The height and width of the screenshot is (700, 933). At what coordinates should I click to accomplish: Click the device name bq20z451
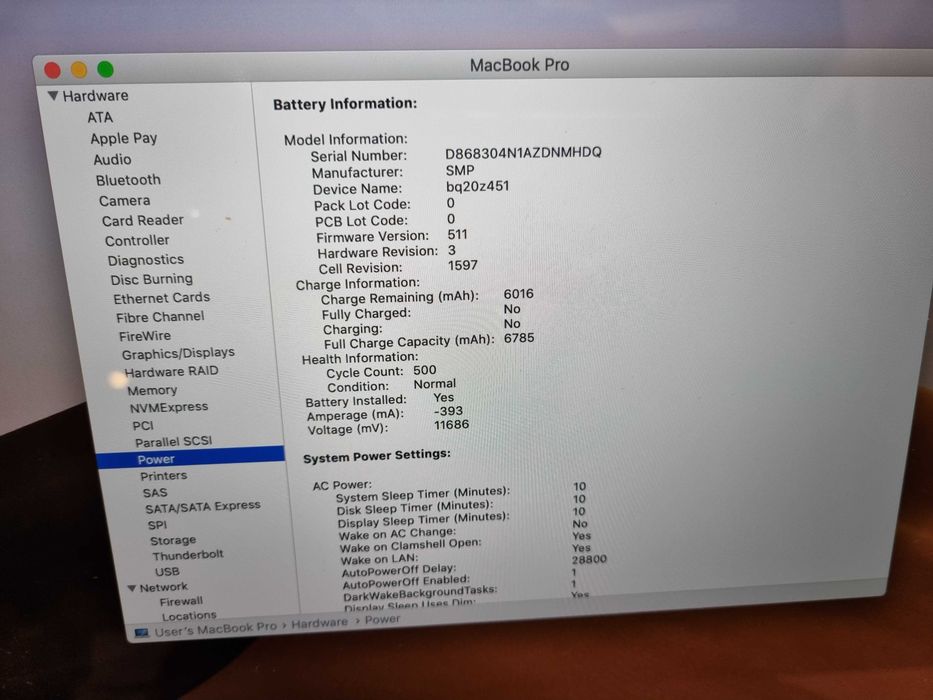pos(477,186)
